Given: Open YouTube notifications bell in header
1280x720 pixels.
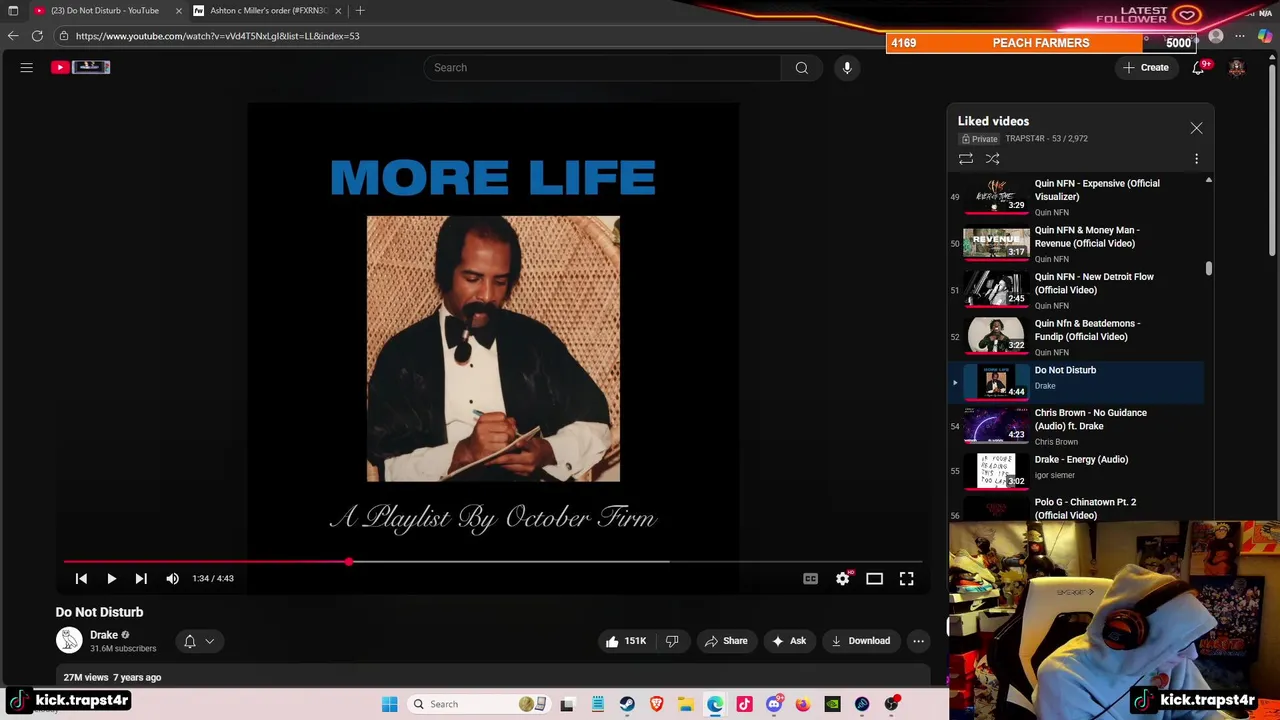Looking at the screenshot, I should (1198, 67).
